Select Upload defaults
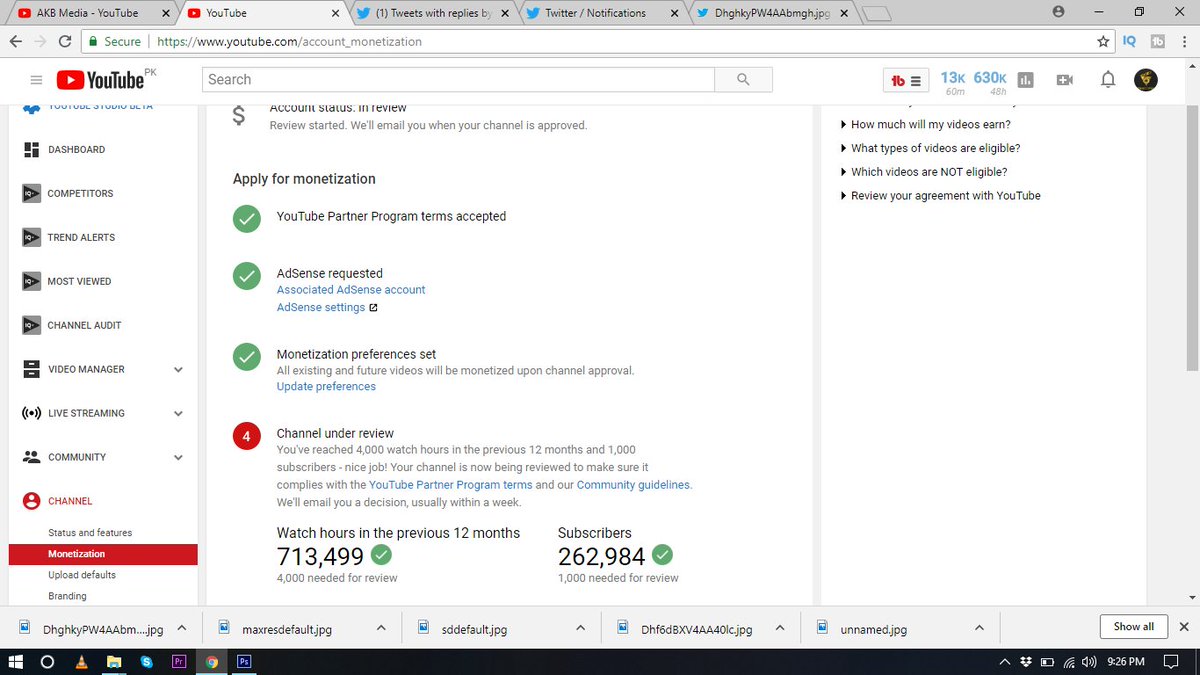 82,575
